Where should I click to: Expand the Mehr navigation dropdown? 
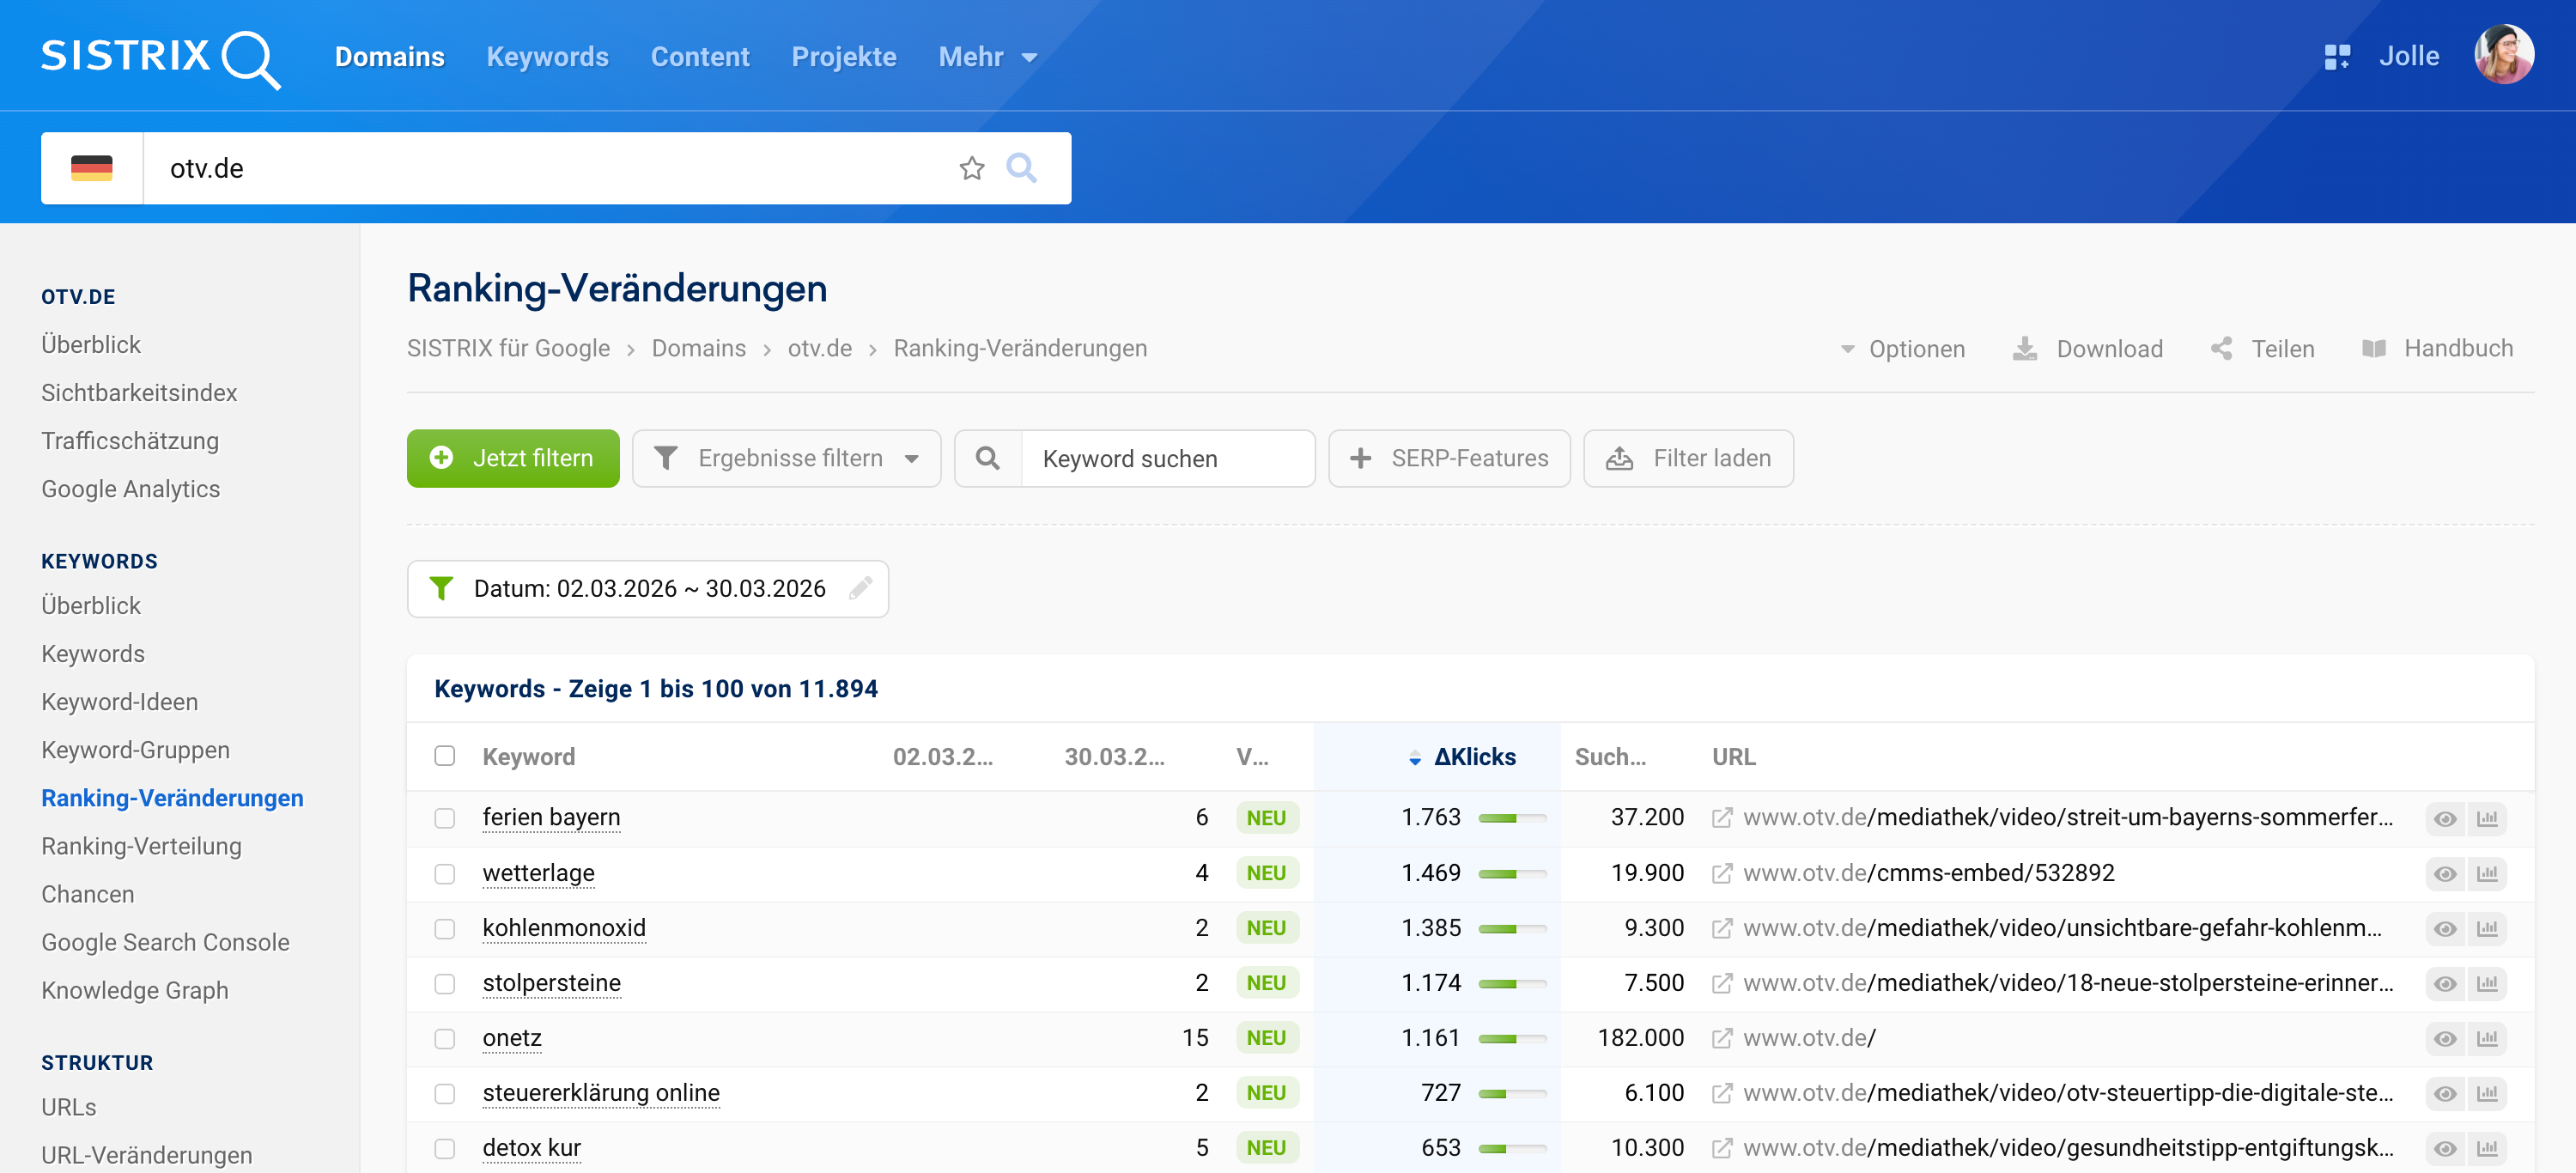[987, 57]
